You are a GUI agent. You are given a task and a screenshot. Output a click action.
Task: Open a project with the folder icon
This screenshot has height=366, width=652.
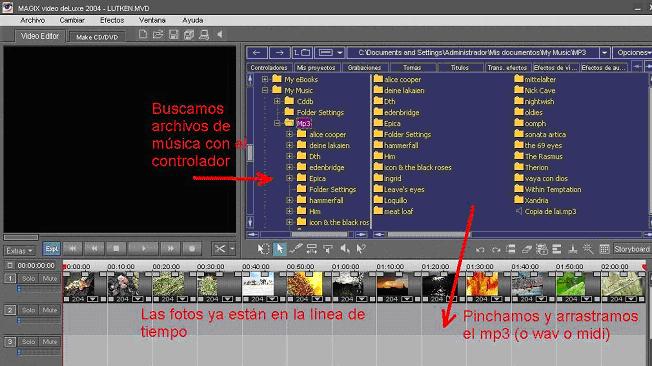pos(158,35)
